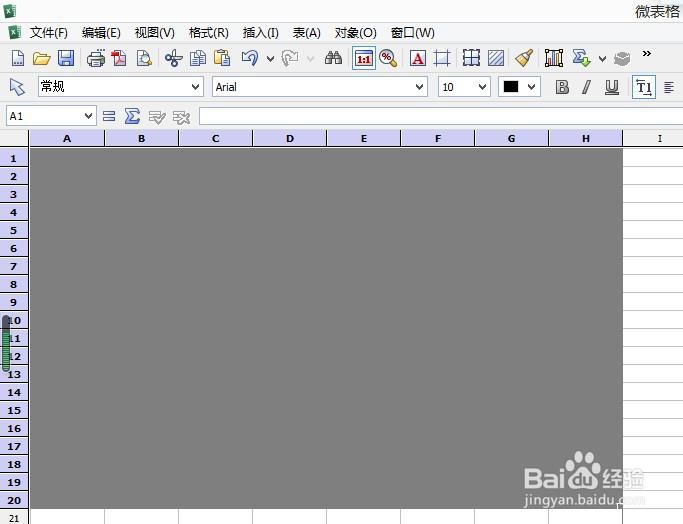Click app icon beside 文件 menu
Screen dimensions: 683x524
[14, 32]
